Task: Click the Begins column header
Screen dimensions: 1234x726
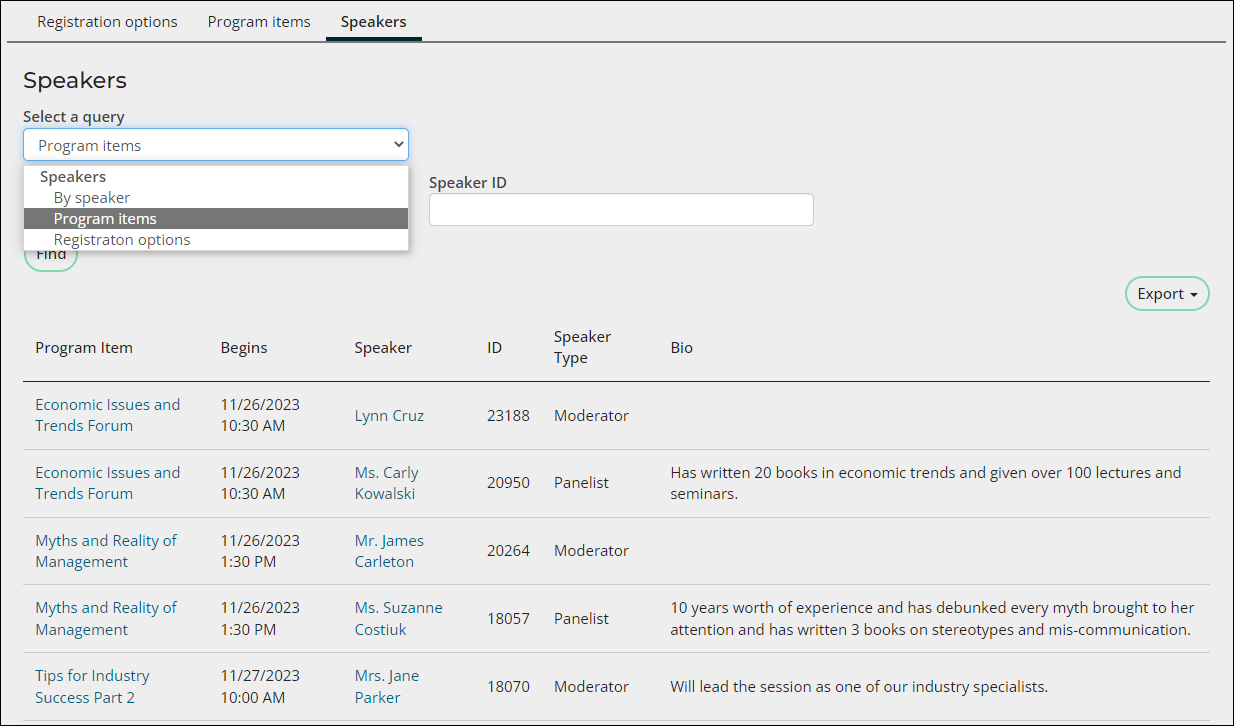Action: pyautogui.click(x=244, y=348)
